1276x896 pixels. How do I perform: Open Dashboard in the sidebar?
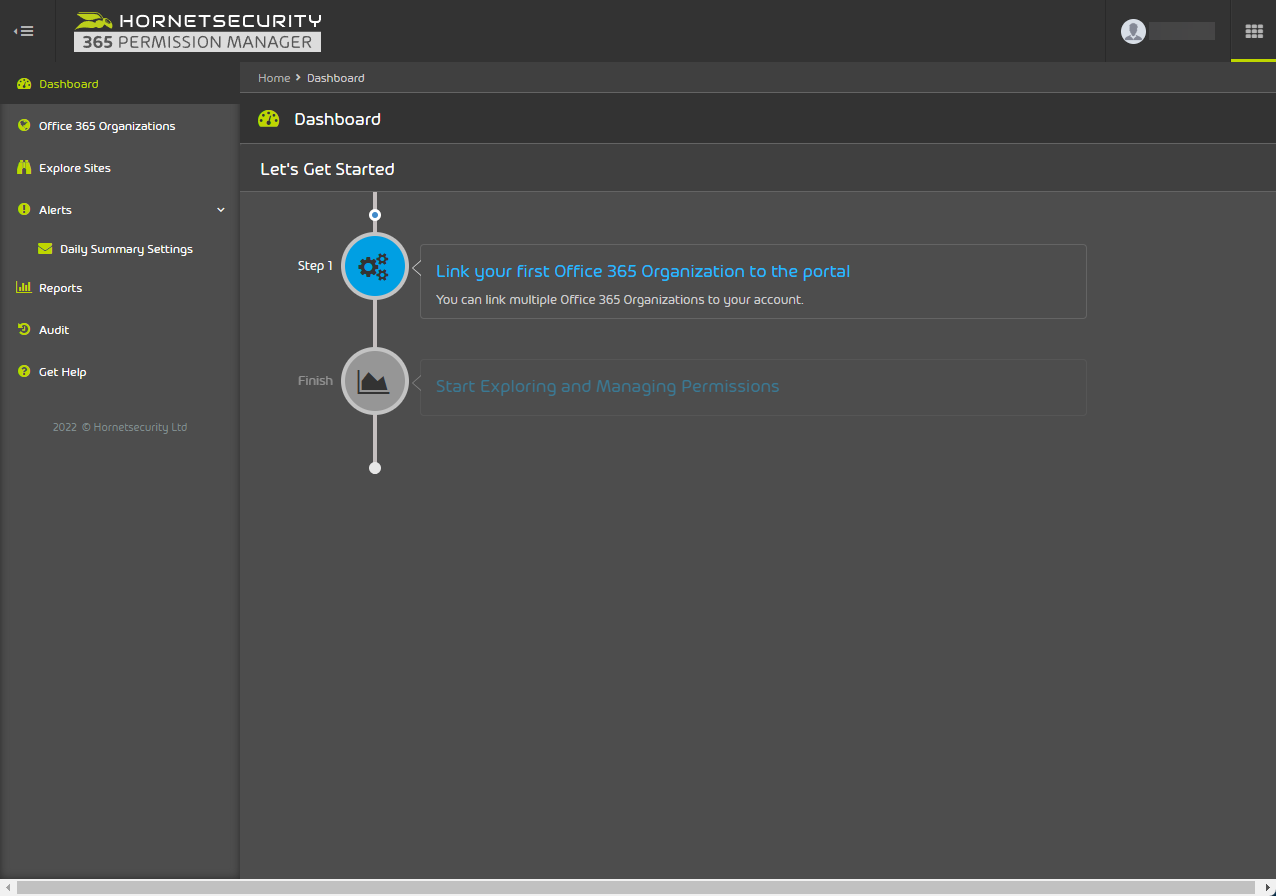click(120, 84)
